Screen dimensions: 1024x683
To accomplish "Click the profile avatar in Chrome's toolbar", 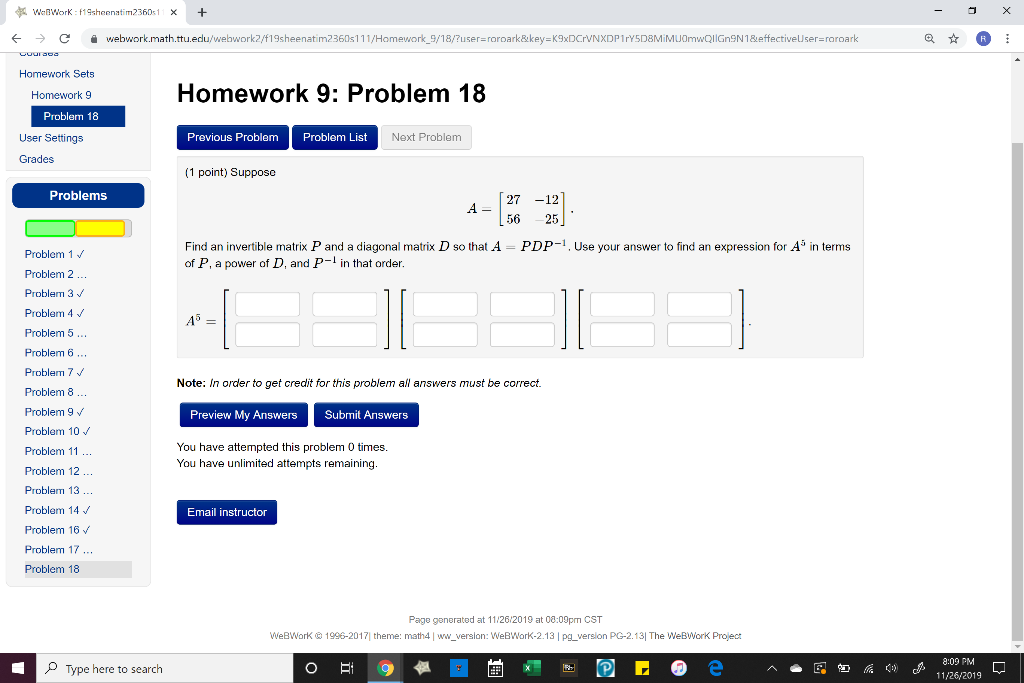I will pos(982,38).
